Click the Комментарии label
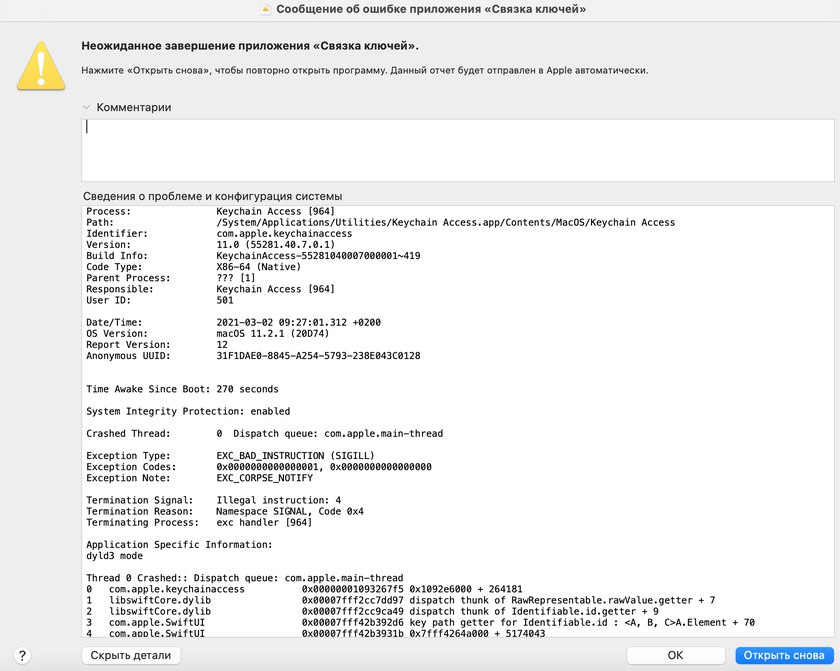Viewport: 840px width, 671px height. point(134,107)
